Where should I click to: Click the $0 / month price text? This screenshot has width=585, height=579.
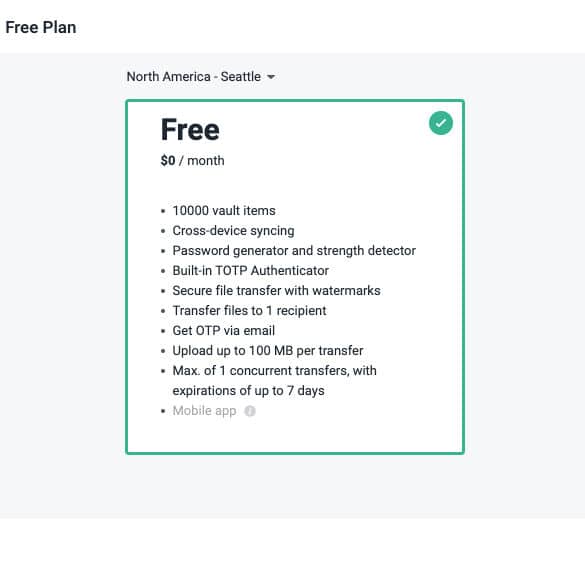point(193,161)
